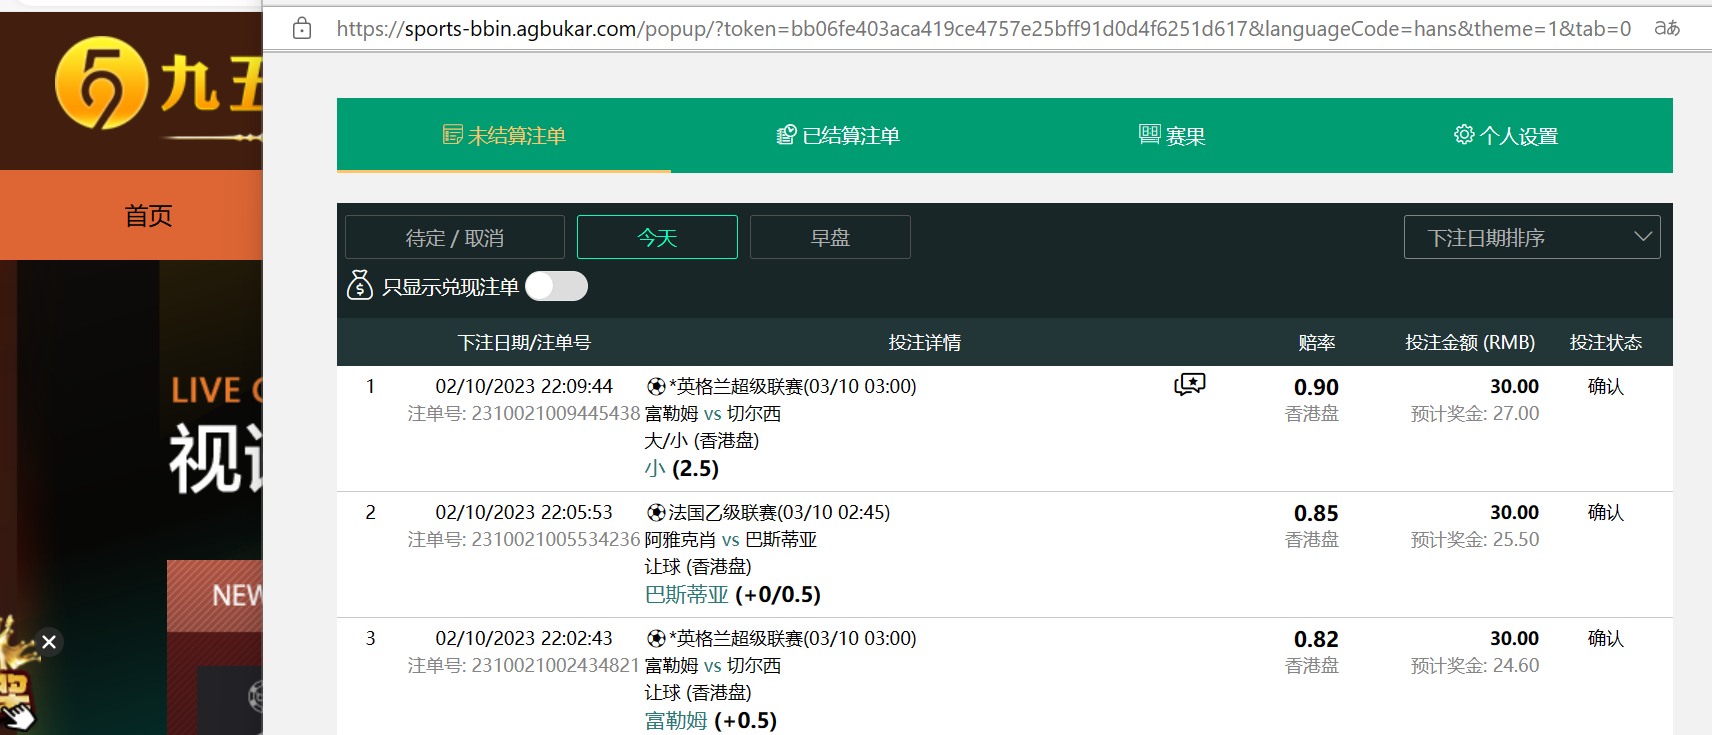
Task: Click the odds value 0.85
Action: [1316, 513]
